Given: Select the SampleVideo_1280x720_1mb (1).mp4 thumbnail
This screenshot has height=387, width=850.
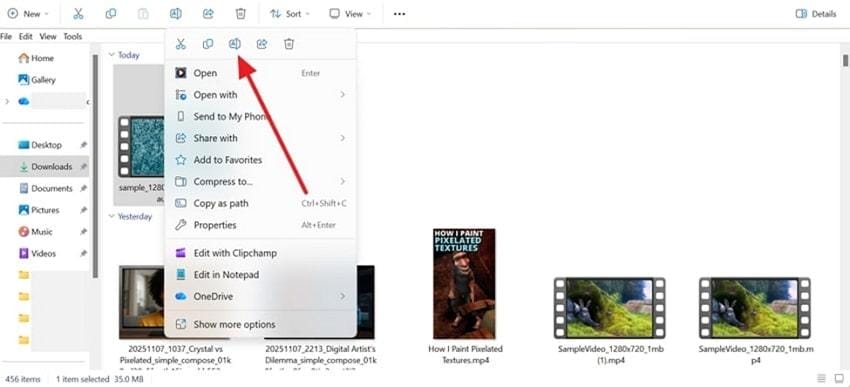Looking at the screenshot, I should 610,308.
